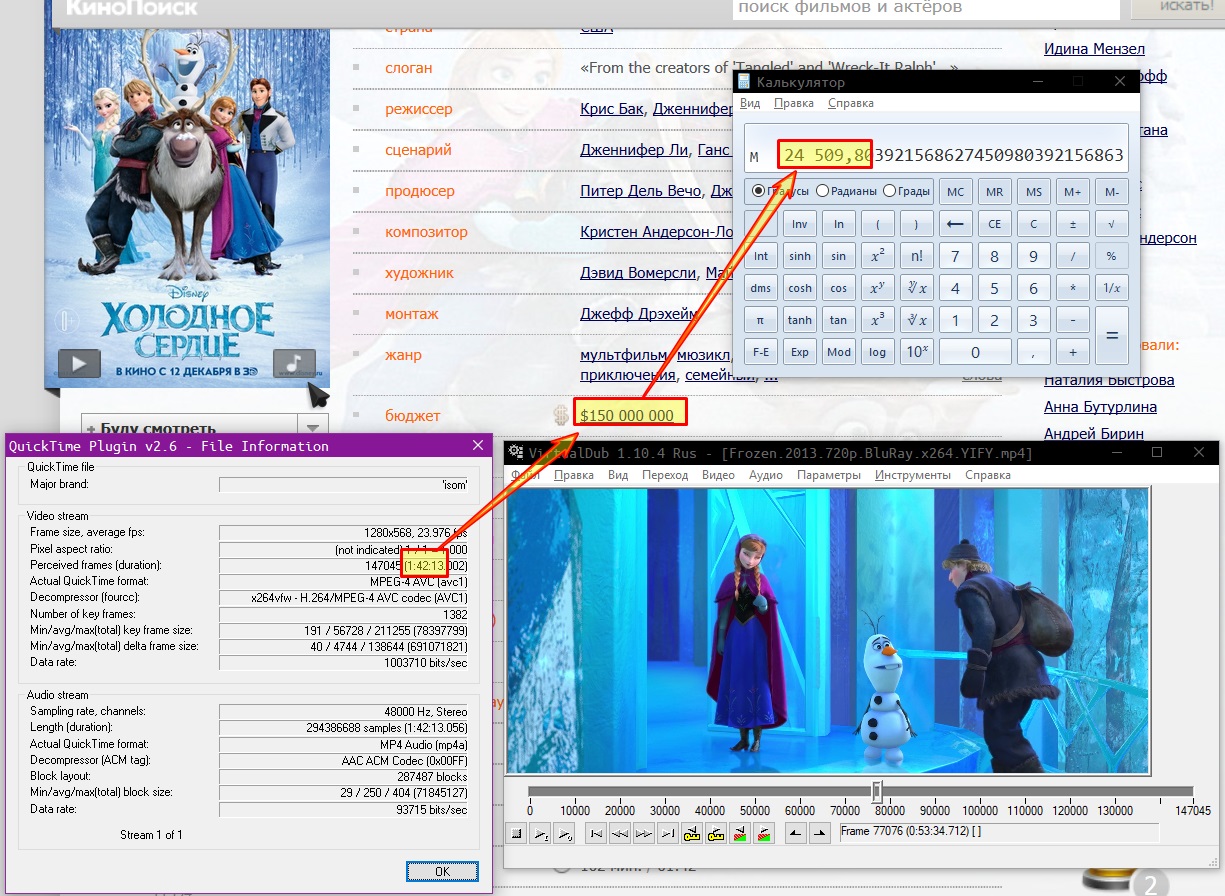
Task: Click the equals button in calculator
Action: tap(1111, 336)
